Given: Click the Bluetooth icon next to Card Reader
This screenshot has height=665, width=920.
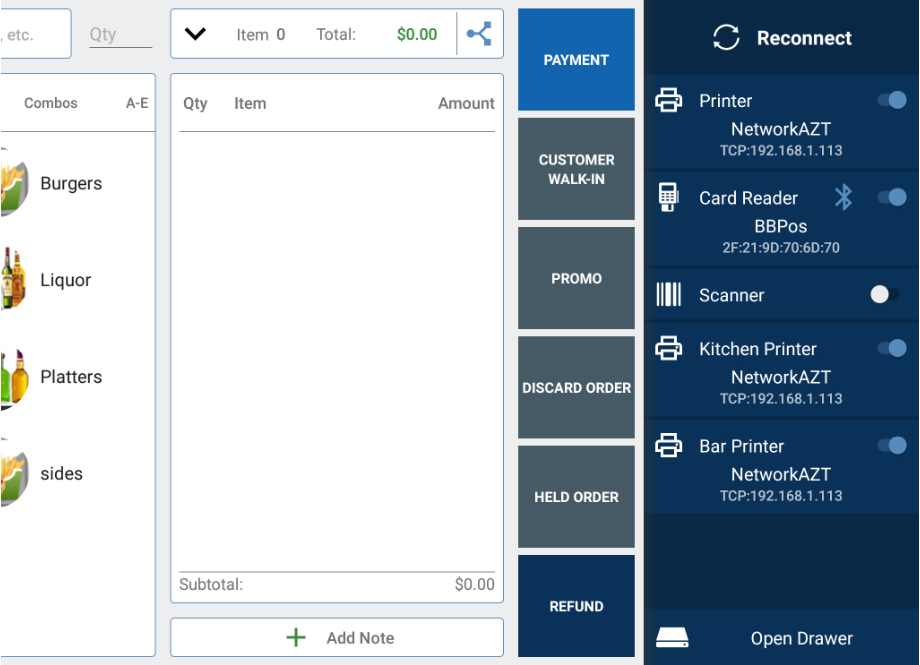Looking at the screenshot, I should point(843,197).
